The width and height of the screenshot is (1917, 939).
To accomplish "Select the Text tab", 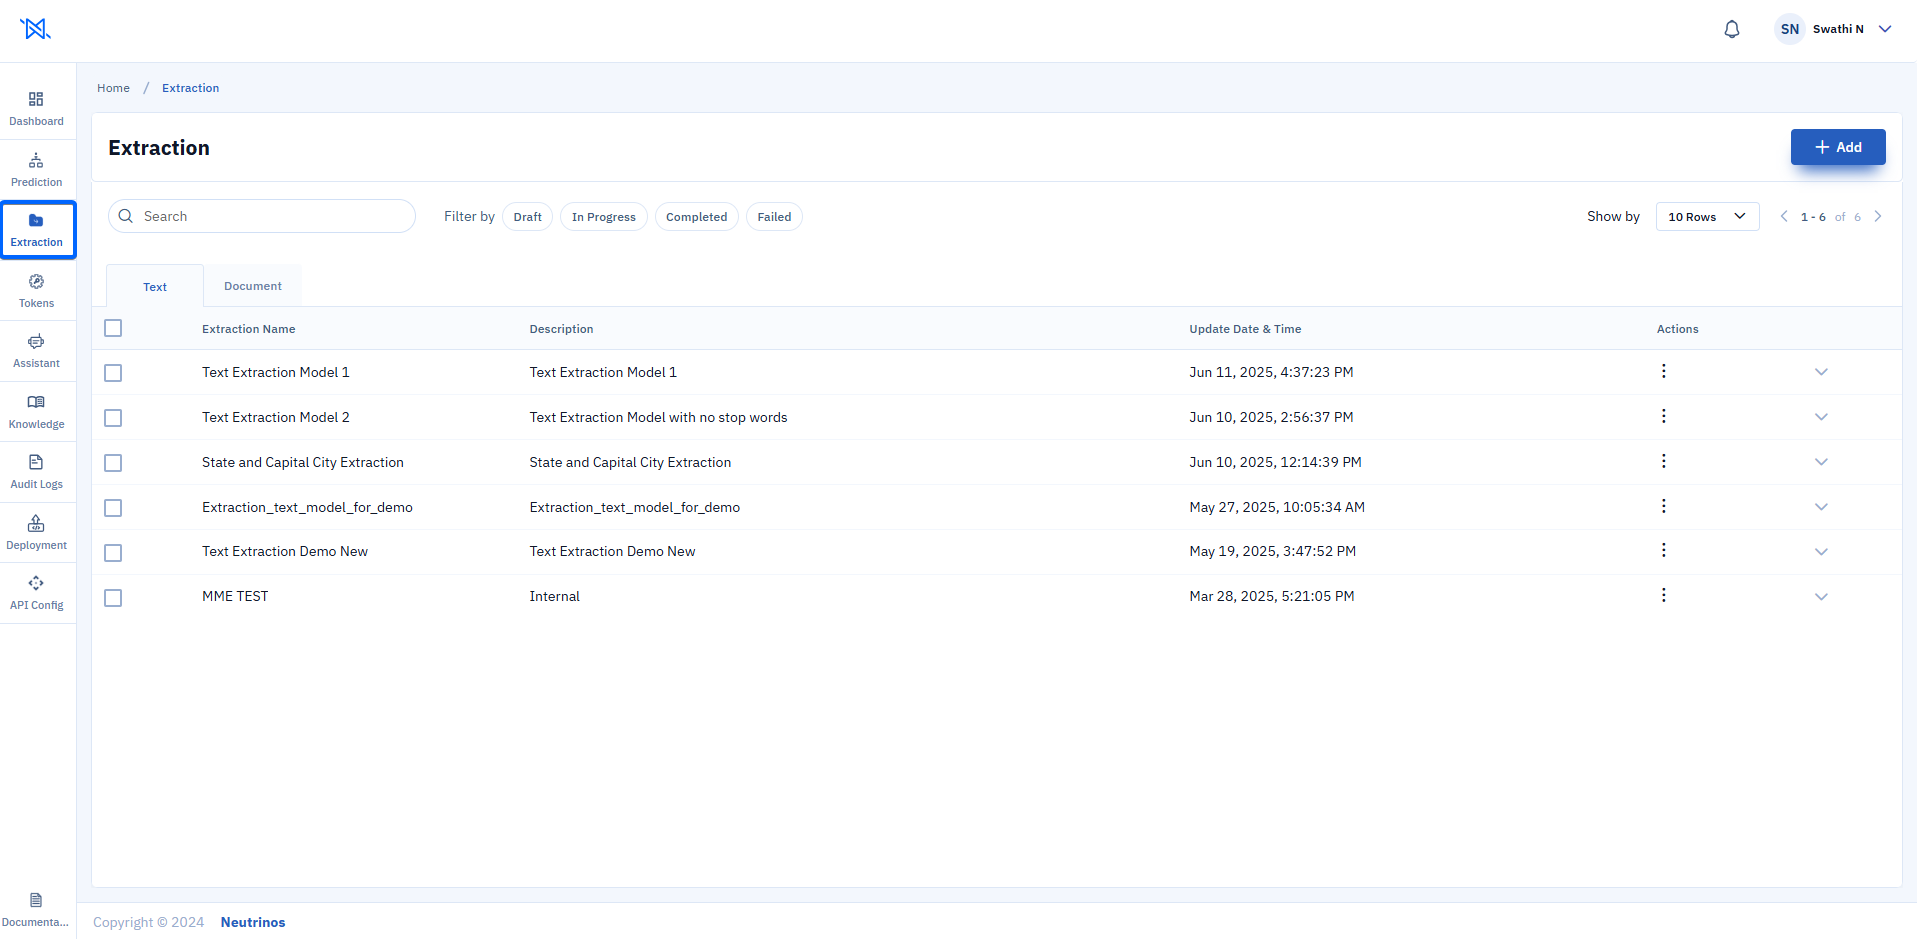I will tap(155, 286).
